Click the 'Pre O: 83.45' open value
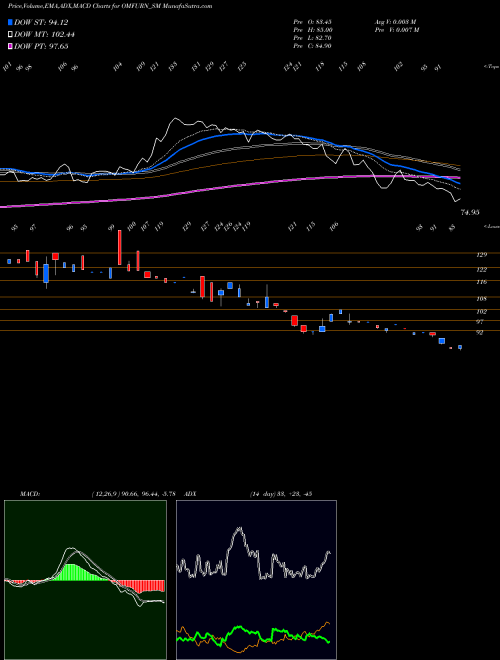Image resolution: width=500 pixels, height=660 pixels. click(313, 22)
